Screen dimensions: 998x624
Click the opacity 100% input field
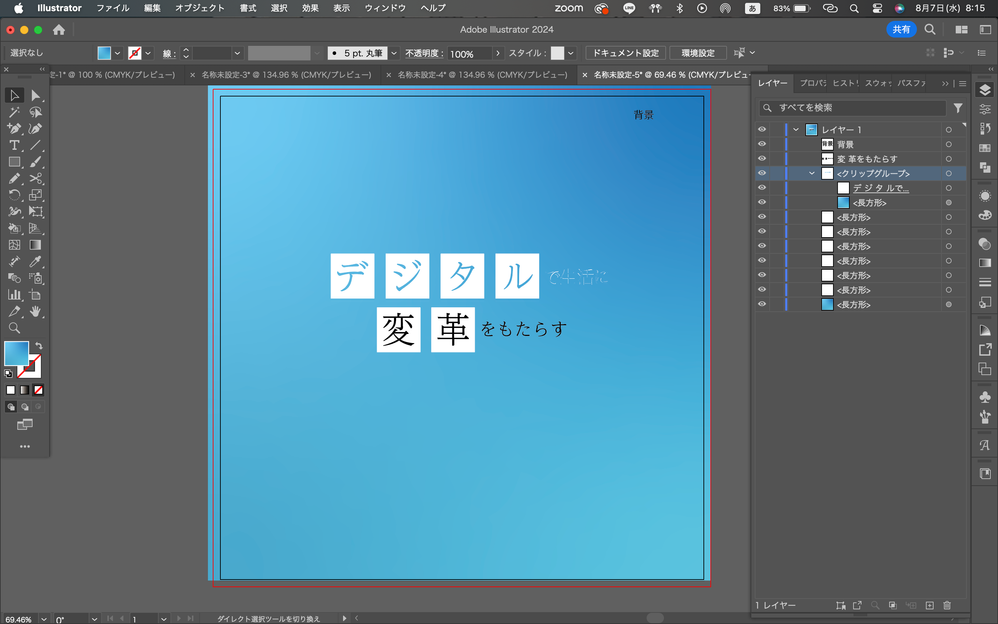click(469, 53)
